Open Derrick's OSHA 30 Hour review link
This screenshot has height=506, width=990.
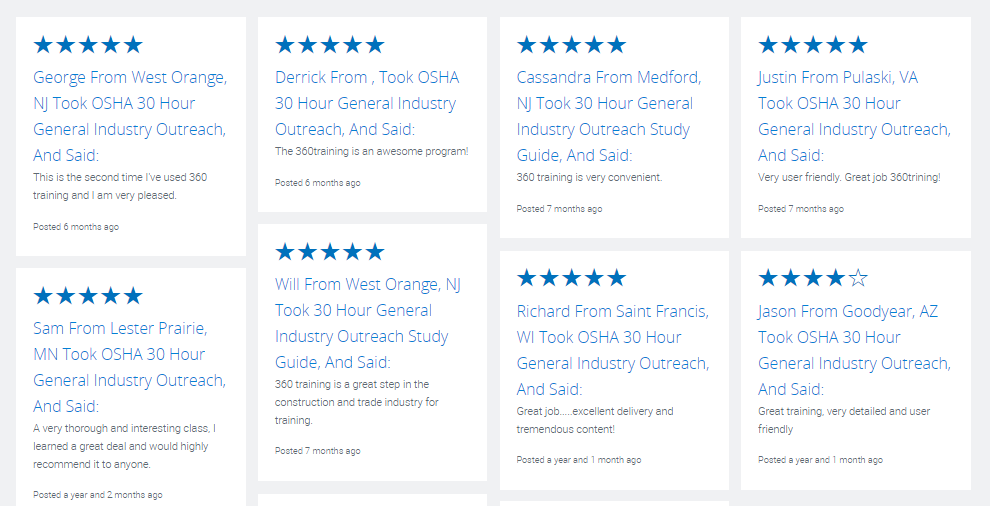(x=366, y=103)
